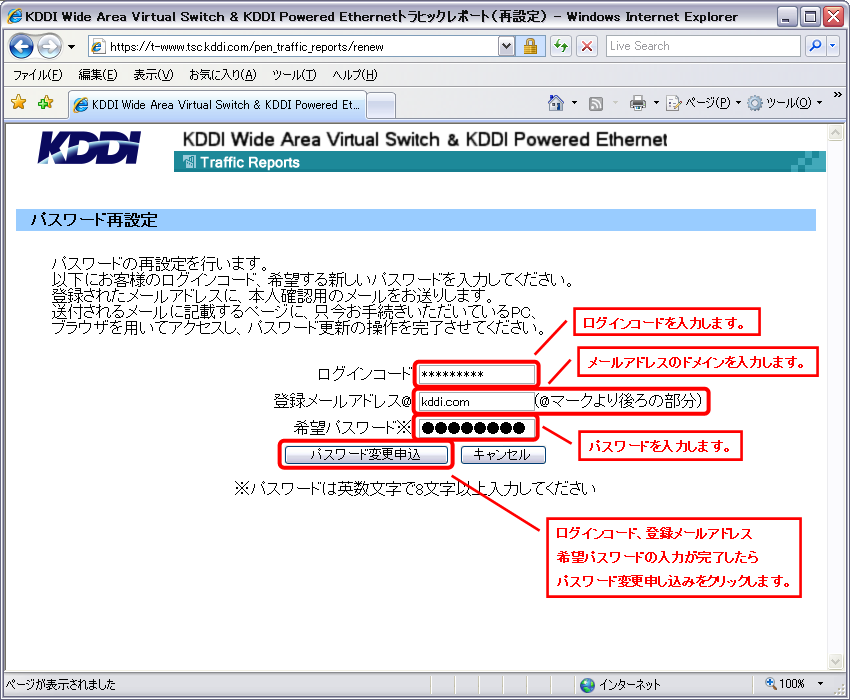Click the ログインコード input field

click(x=476, y=374)
